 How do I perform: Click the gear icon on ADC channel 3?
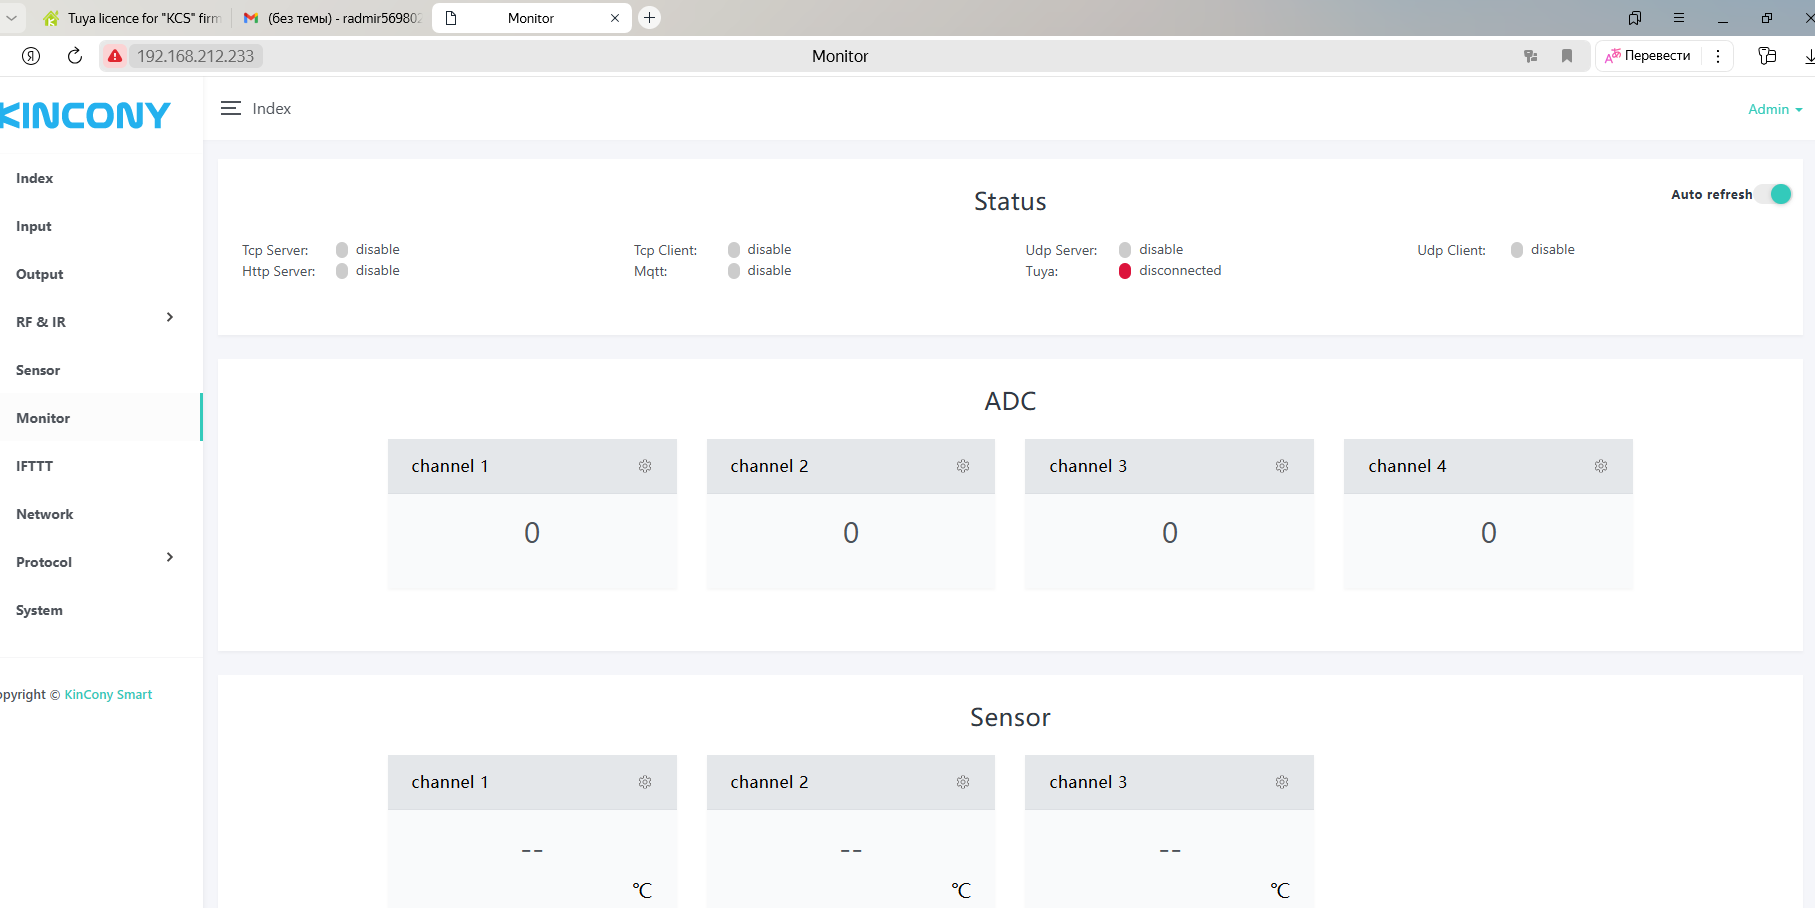pos(1282,466)
